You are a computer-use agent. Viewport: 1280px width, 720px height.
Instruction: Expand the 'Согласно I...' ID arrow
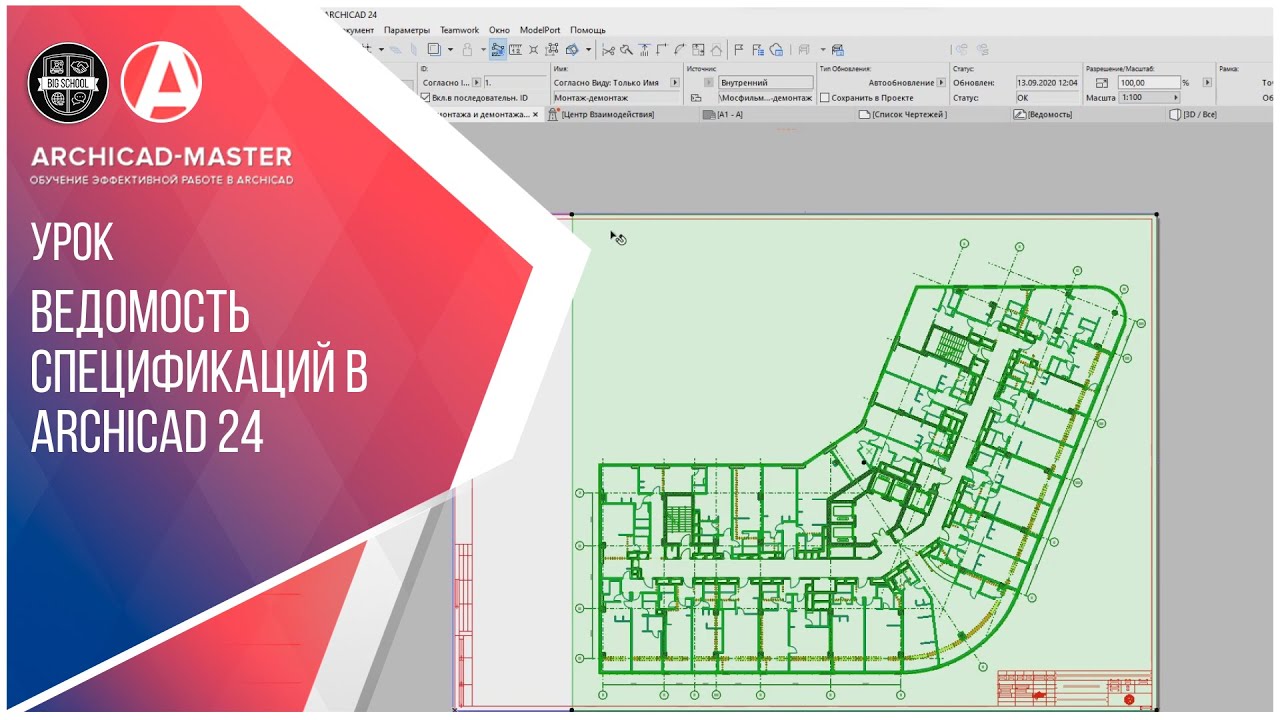pyautogui.click(x=477, y=83)
